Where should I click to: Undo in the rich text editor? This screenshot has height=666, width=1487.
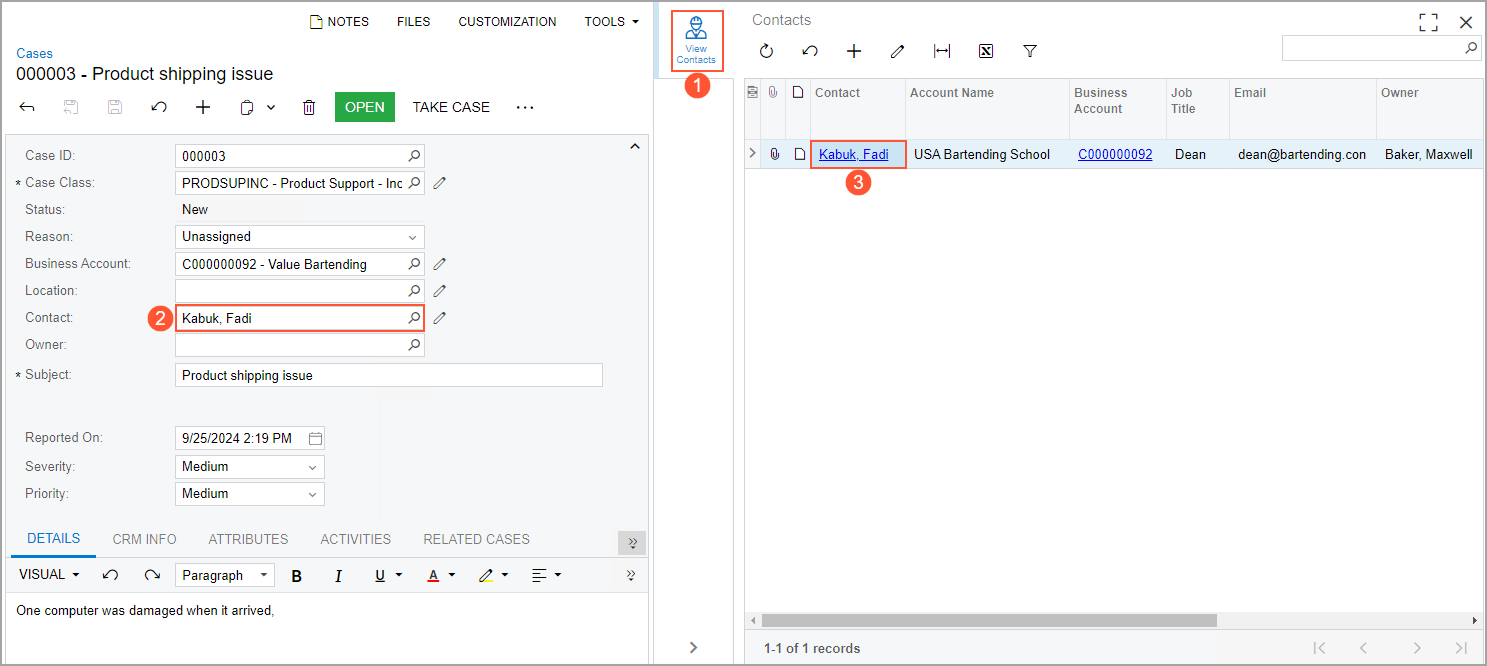point(111,575)
